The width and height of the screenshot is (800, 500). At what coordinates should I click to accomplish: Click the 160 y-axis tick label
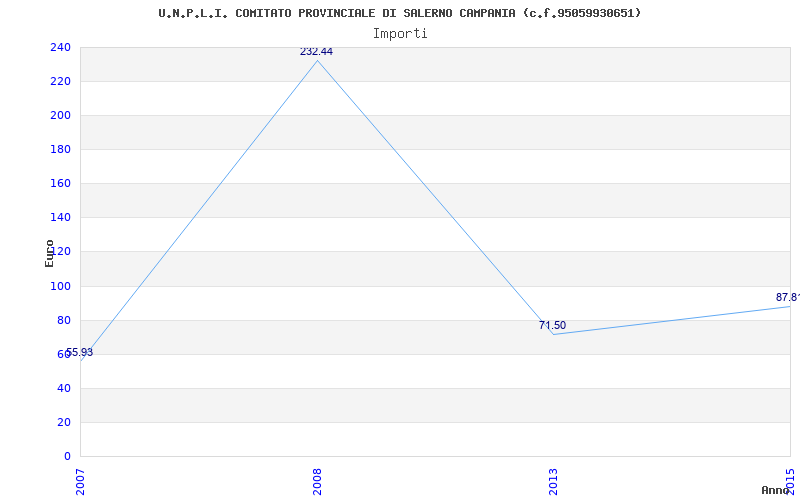click(60, 183)
